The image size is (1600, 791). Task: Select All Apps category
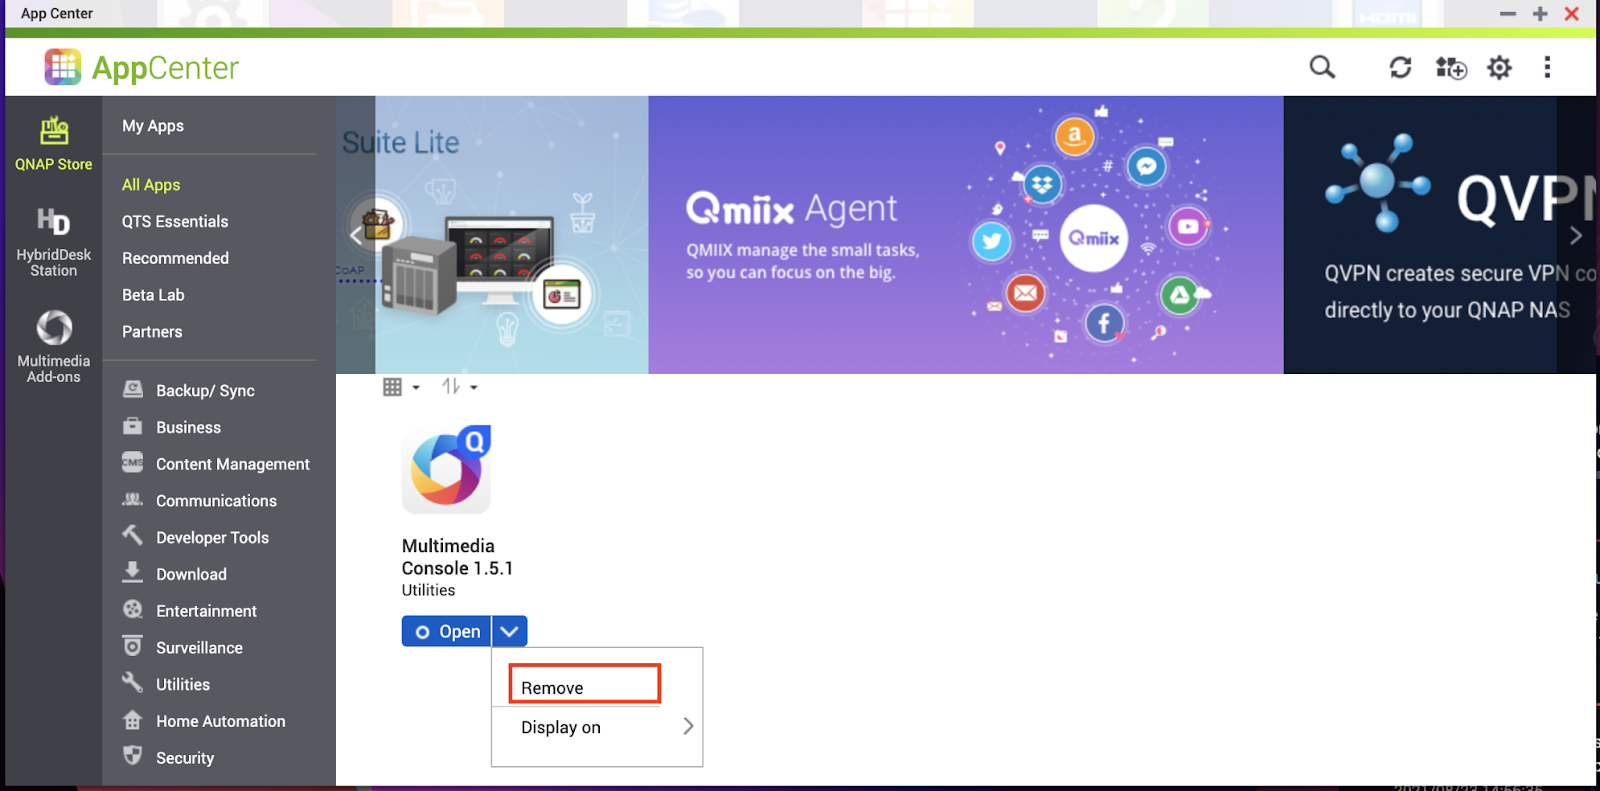tap(151, 185)
